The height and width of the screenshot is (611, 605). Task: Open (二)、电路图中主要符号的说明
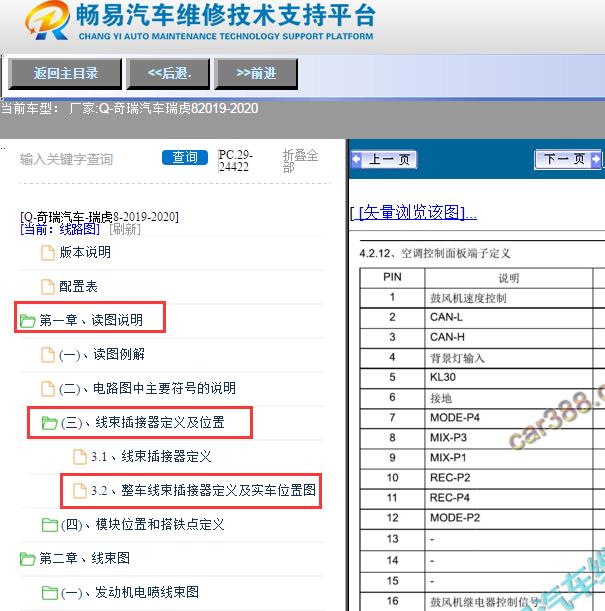point(147,388)
